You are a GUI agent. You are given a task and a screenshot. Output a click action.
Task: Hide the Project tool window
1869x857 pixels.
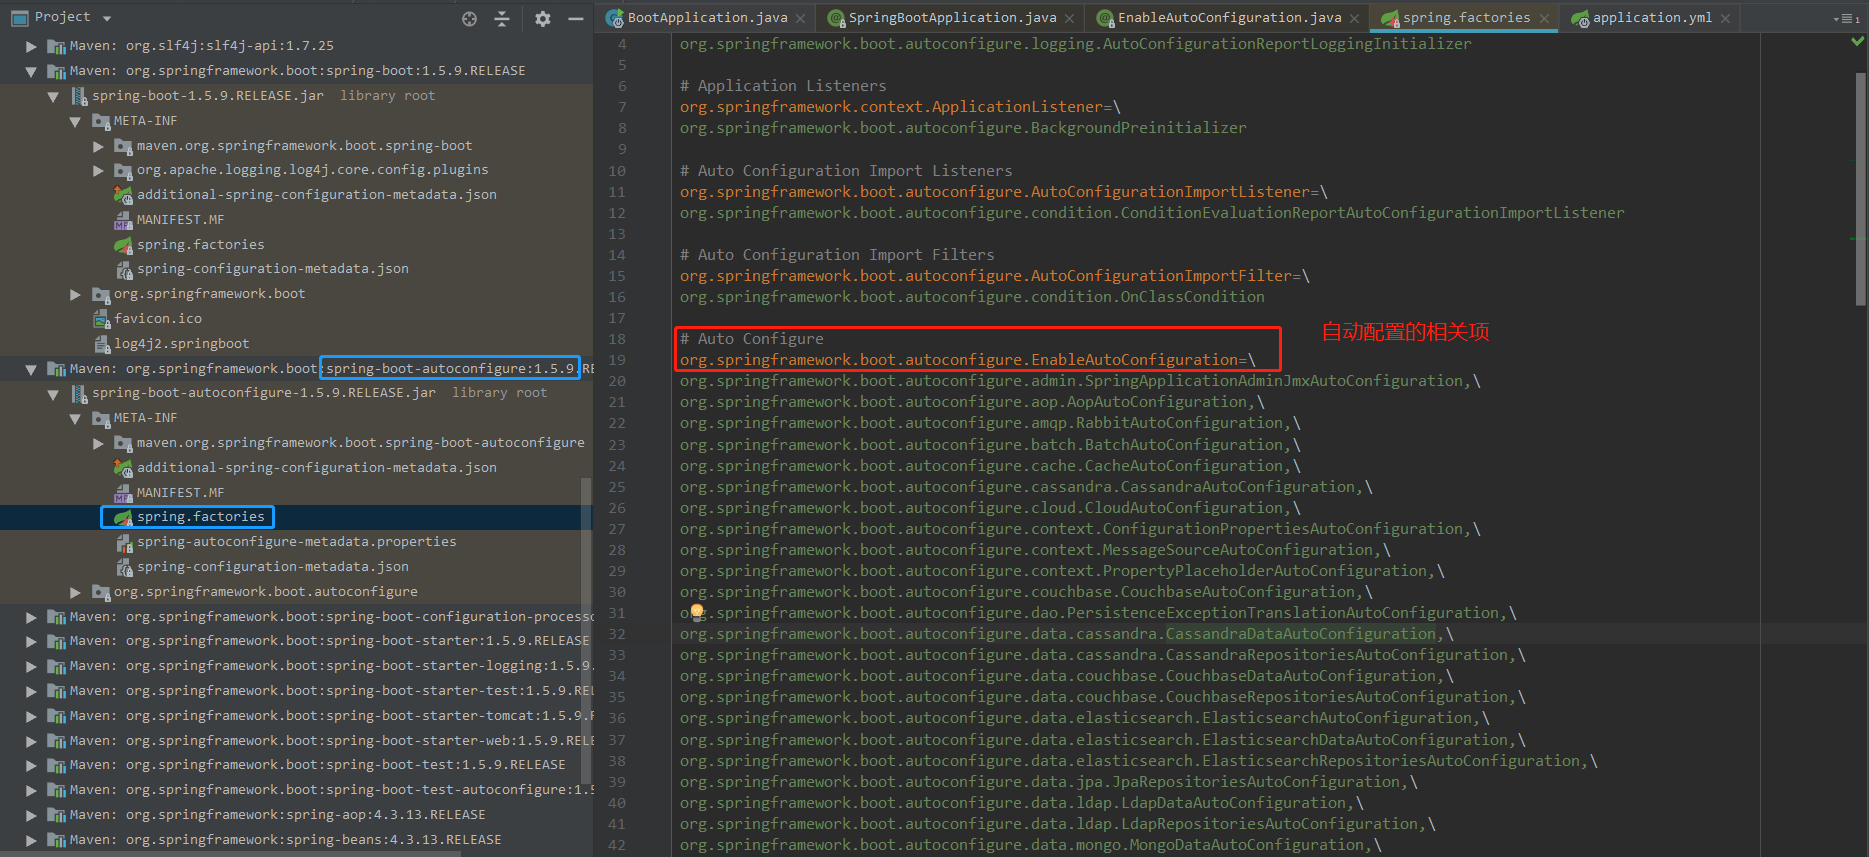click(576, 18)
